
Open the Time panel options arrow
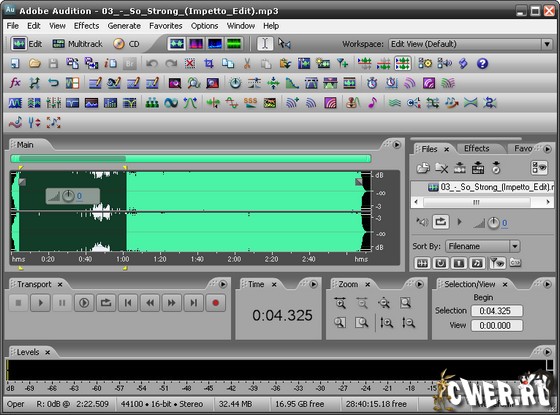pyautogui.click(x=314, y=284)
